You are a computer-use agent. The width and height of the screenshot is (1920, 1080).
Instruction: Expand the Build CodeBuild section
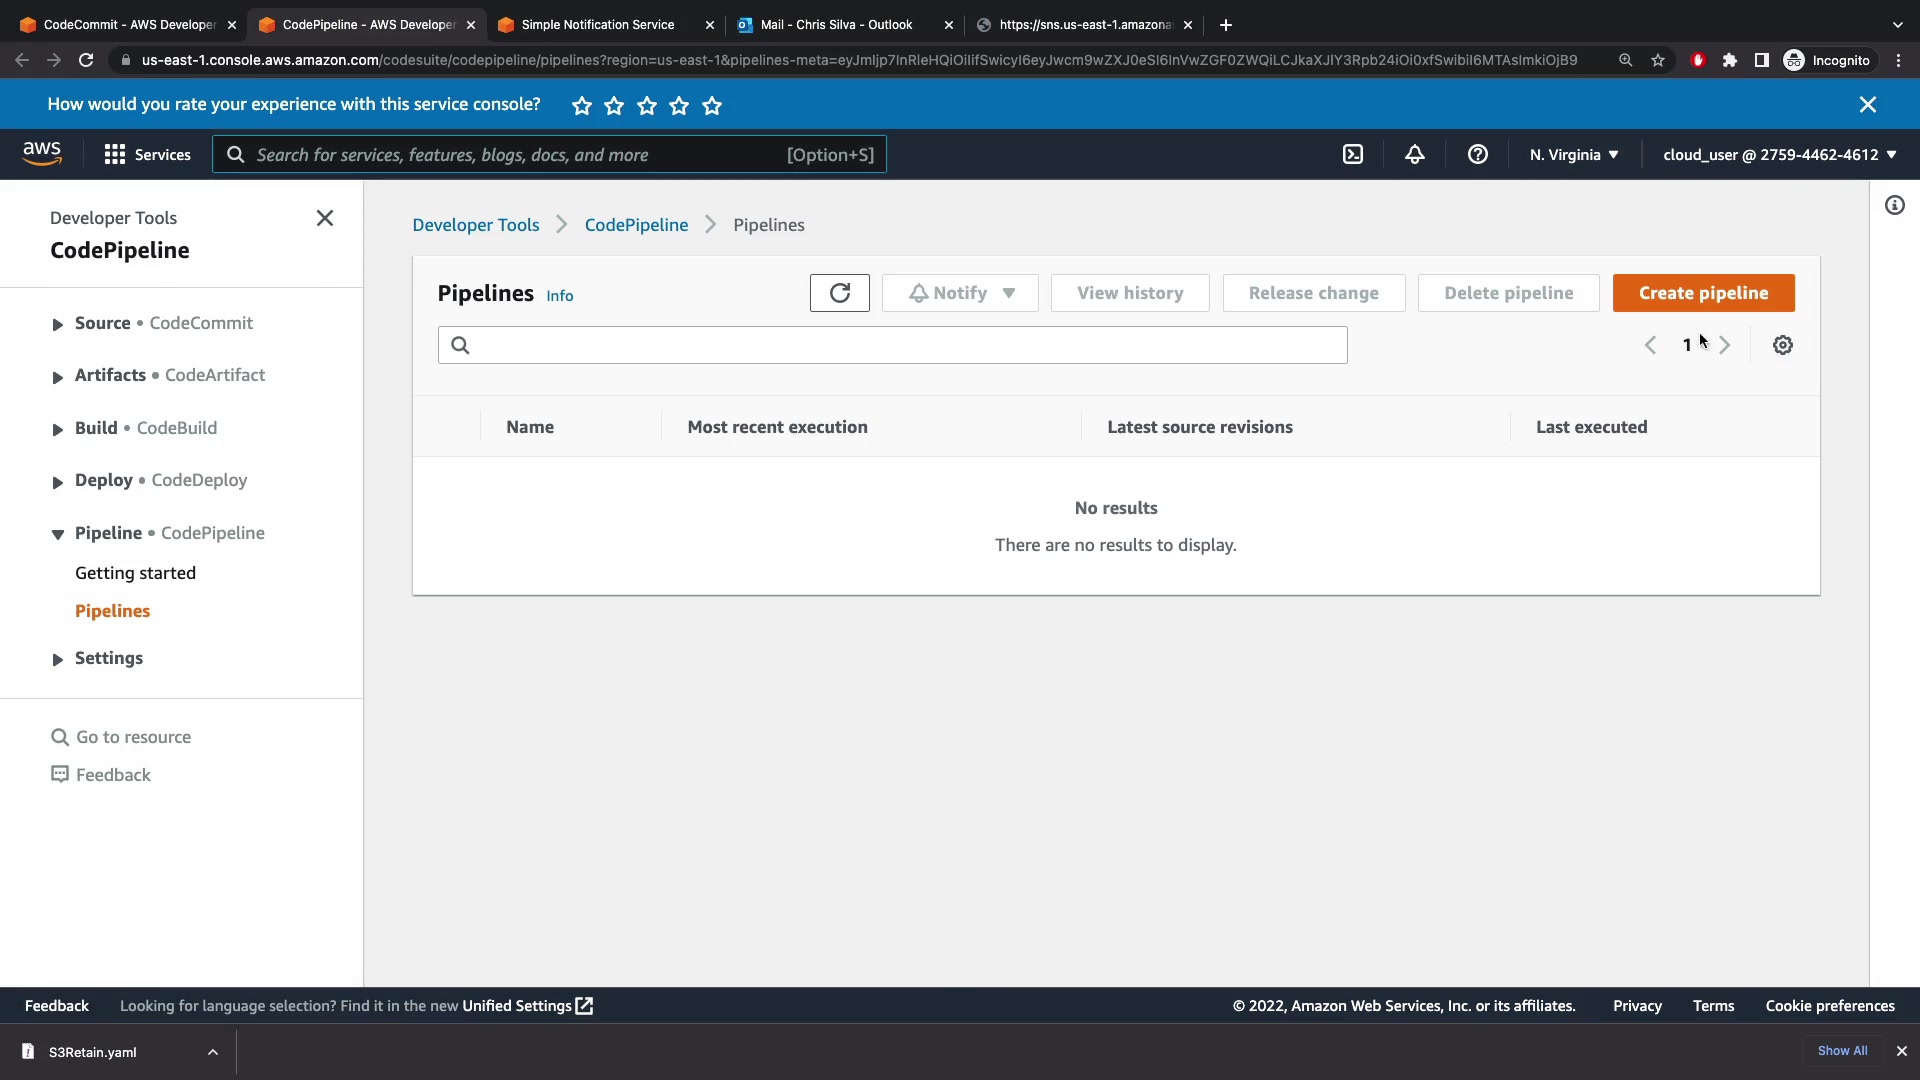tap(58, 429)
